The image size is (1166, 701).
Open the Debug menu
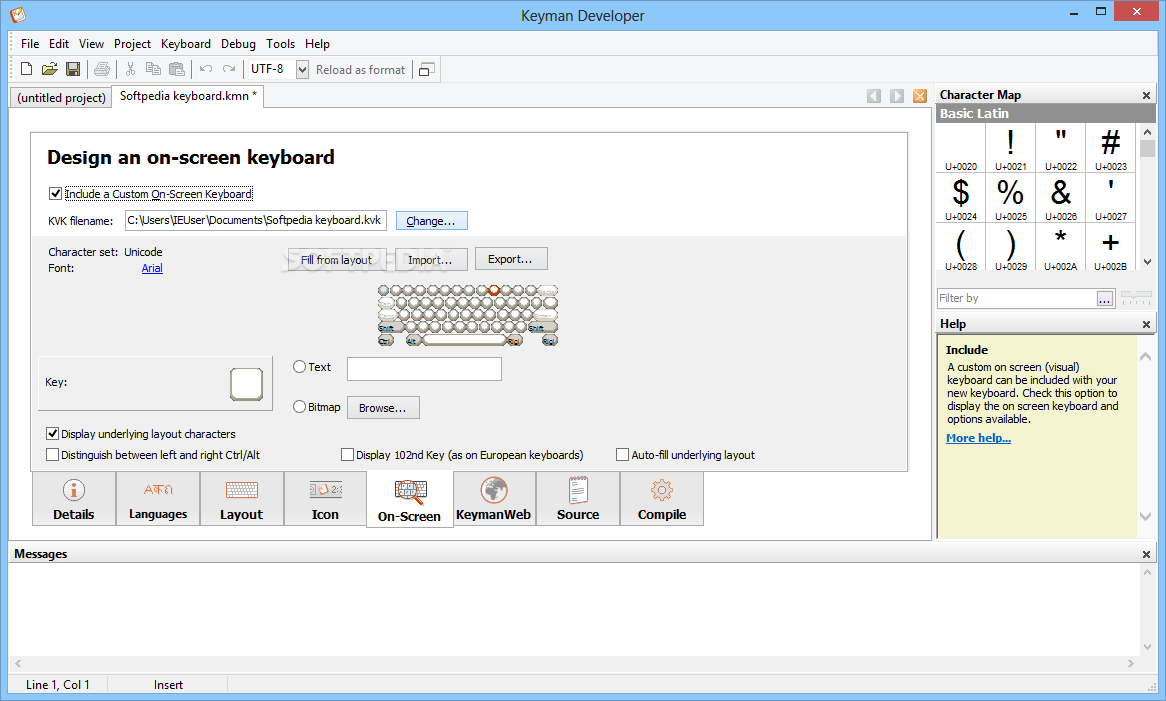pos(238,44)
